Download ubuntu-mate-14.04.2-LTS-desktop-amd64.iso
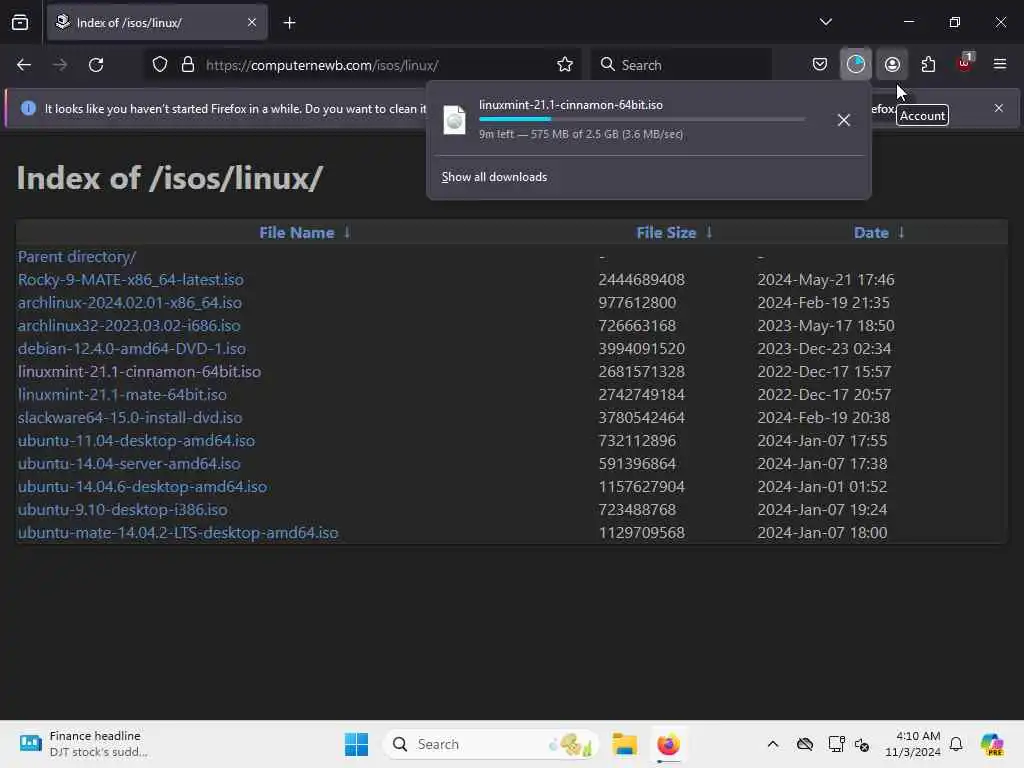This screenshot has width=1024, height=768. click(x=178, y=533)
